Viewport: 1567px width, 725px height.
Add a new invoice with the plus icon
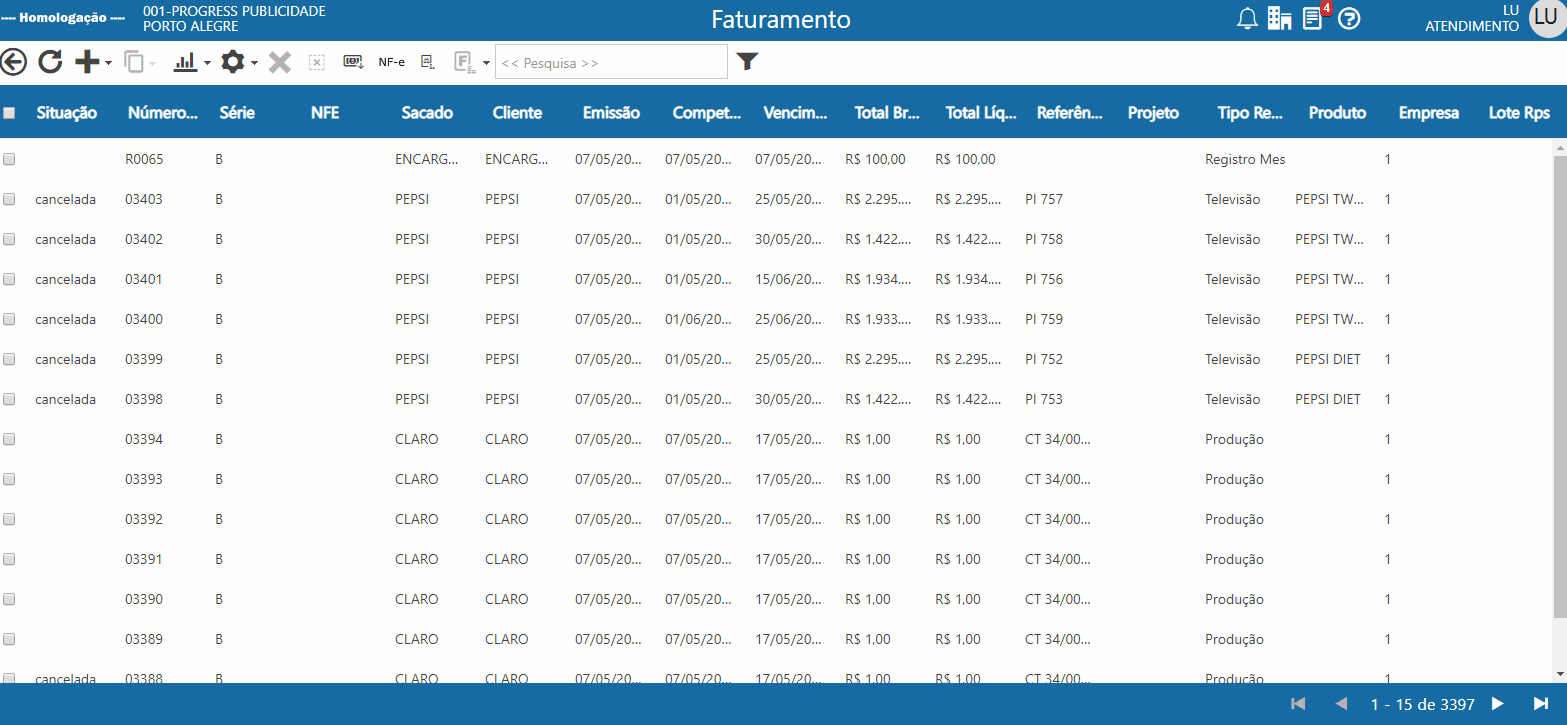[x=87, y=62]
